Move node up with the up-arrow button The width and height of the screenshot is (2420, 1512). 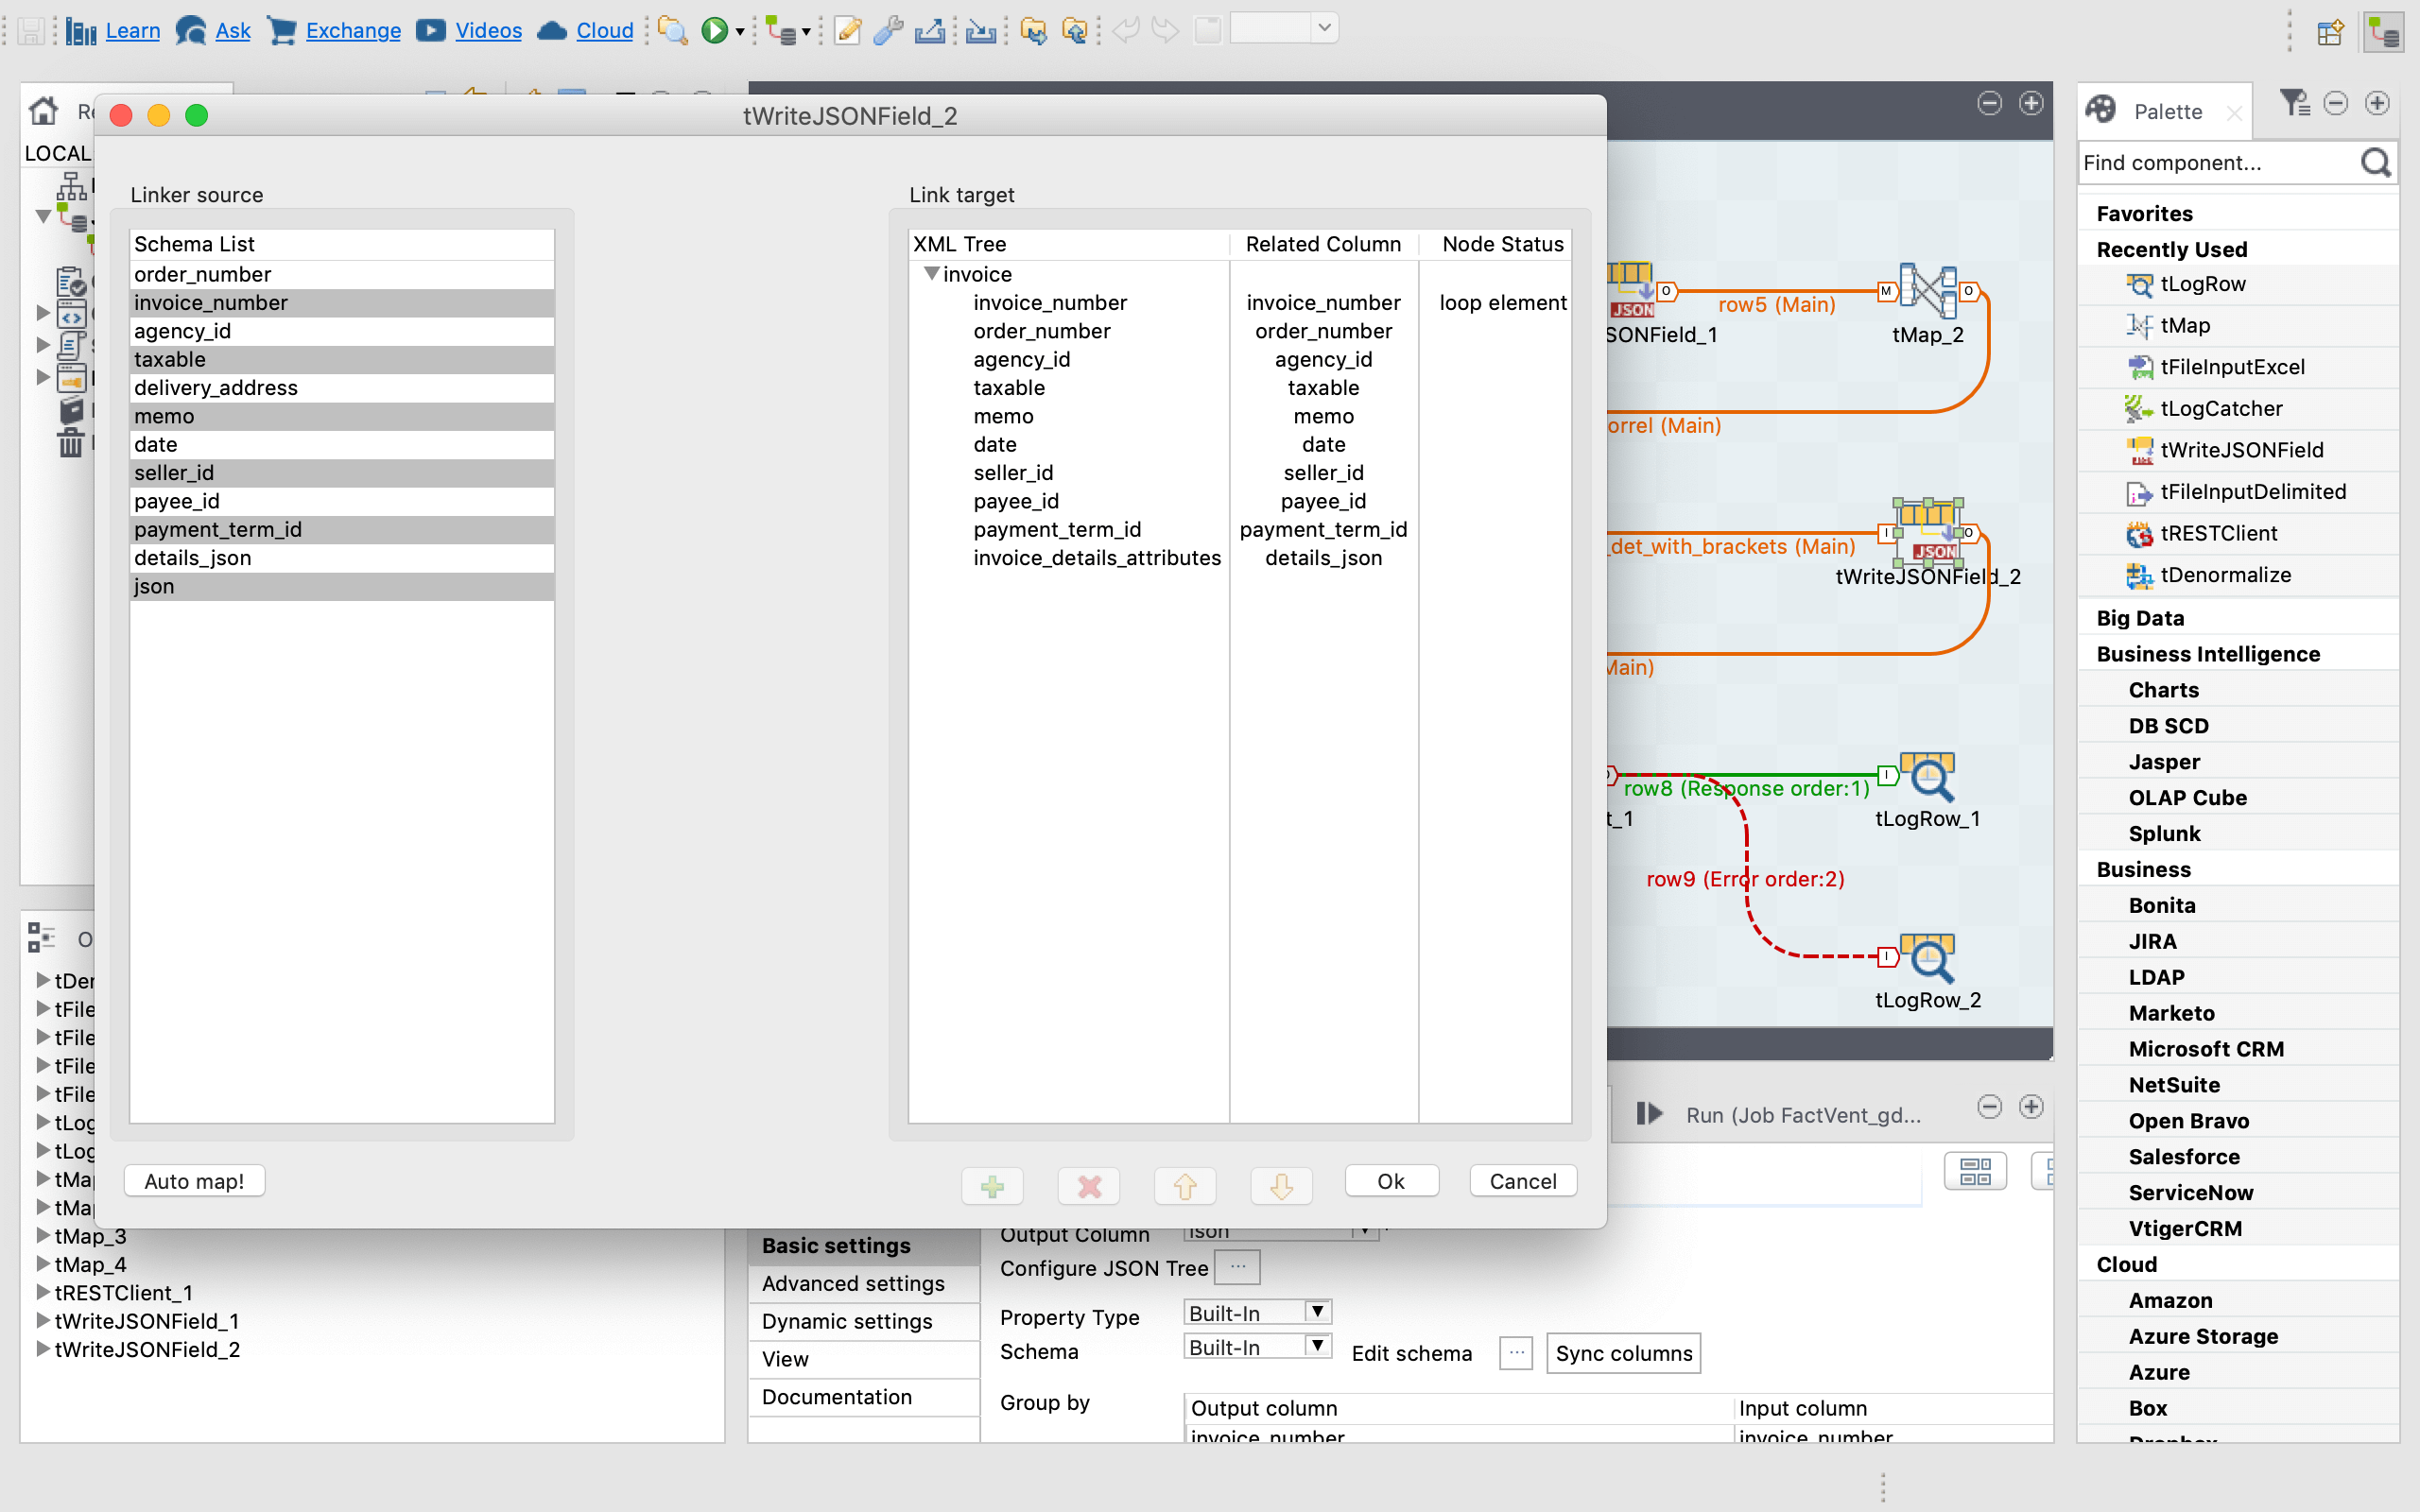[1185, 1185]
